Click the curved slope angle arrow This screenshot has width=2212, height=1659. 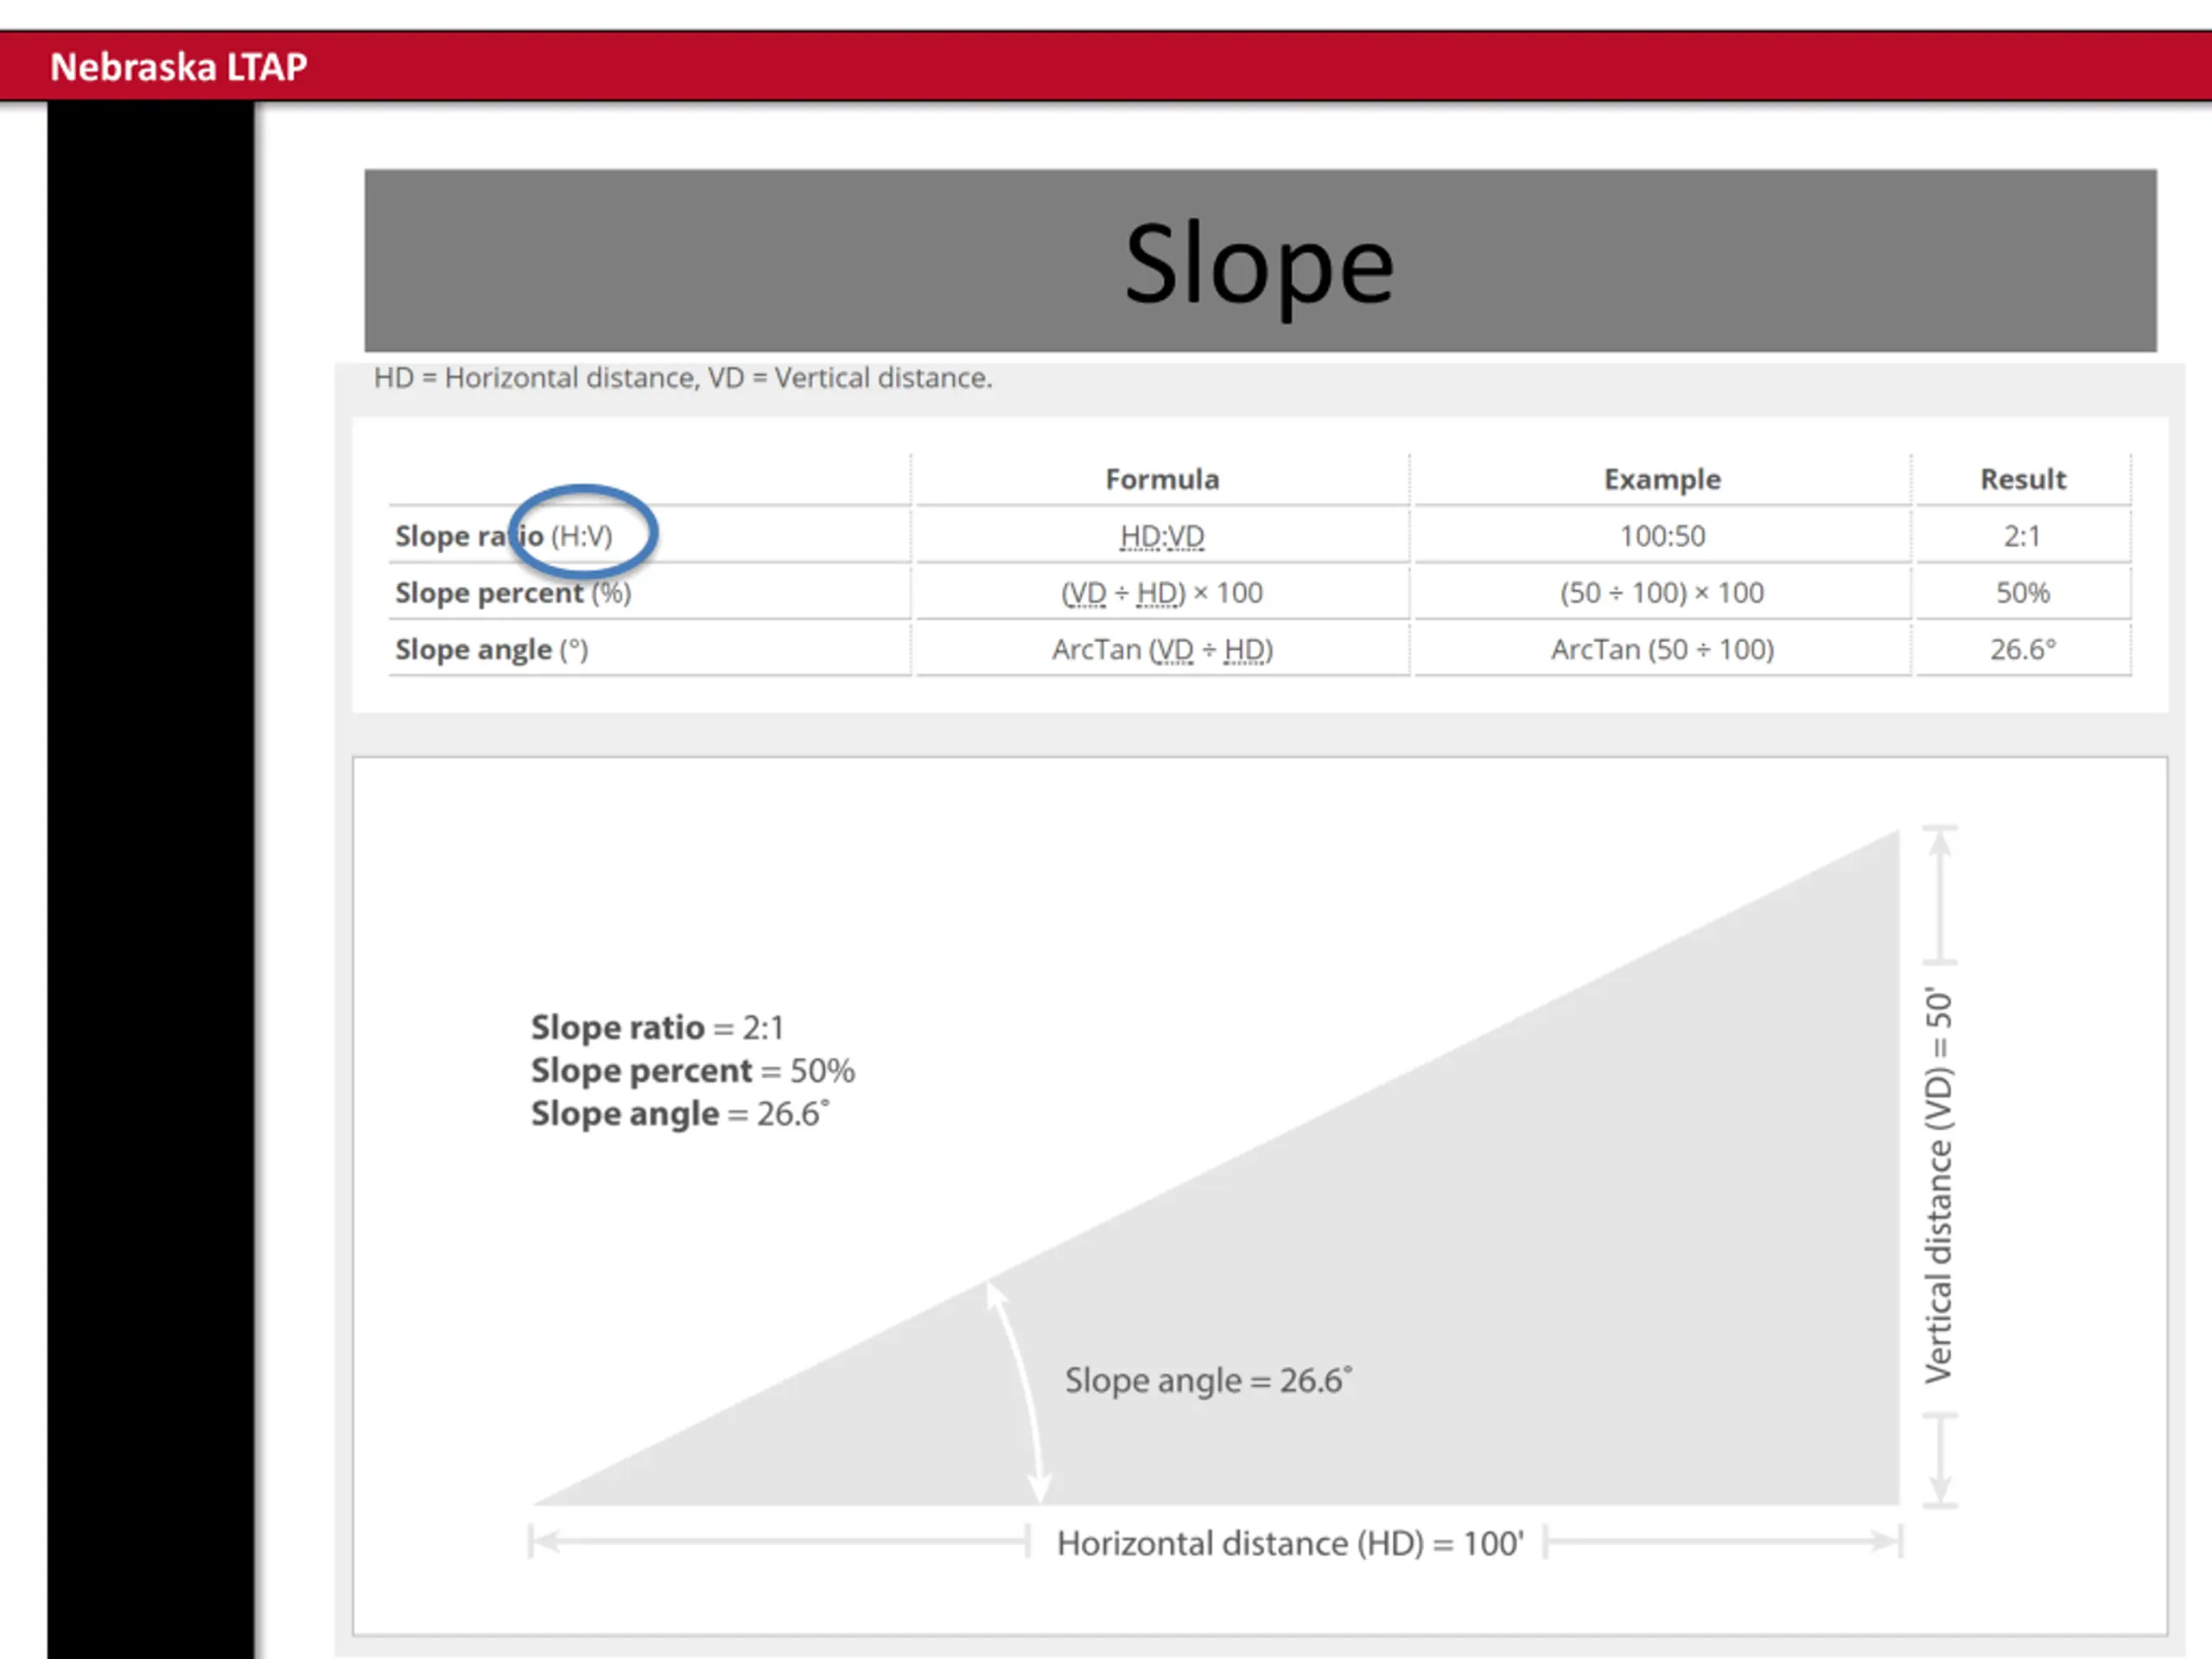point(1020,1391)
